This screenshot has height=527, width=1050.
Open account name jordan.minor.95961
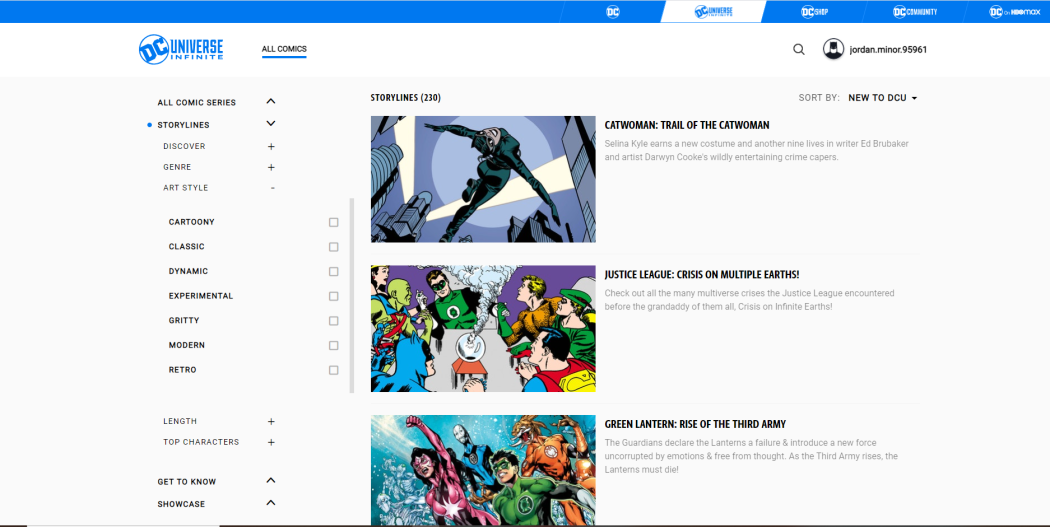tap(888, 50)
